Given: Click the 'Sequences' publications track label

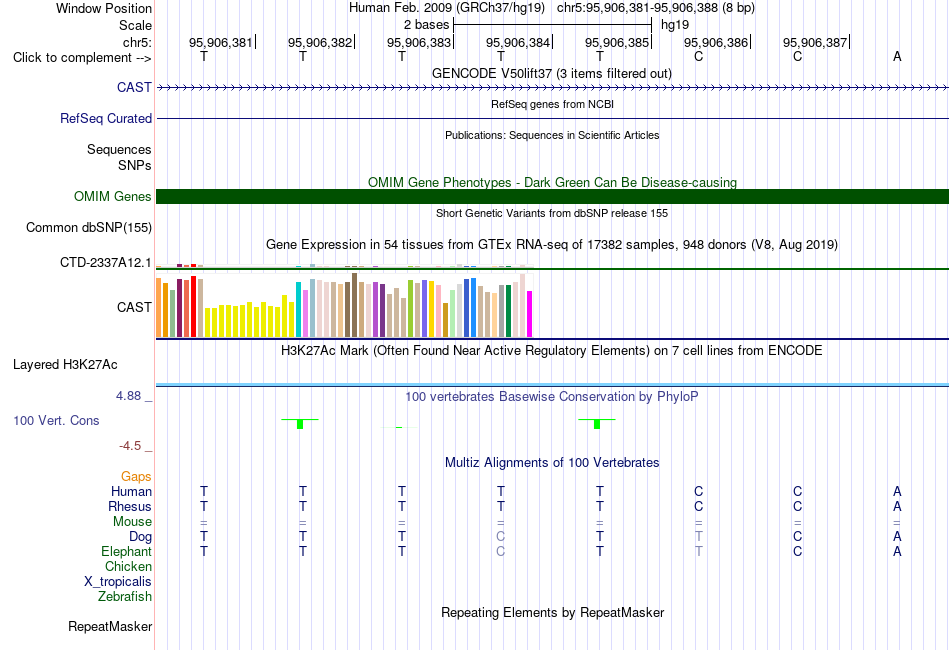Looking at the screenshot, I should [119, 149].
